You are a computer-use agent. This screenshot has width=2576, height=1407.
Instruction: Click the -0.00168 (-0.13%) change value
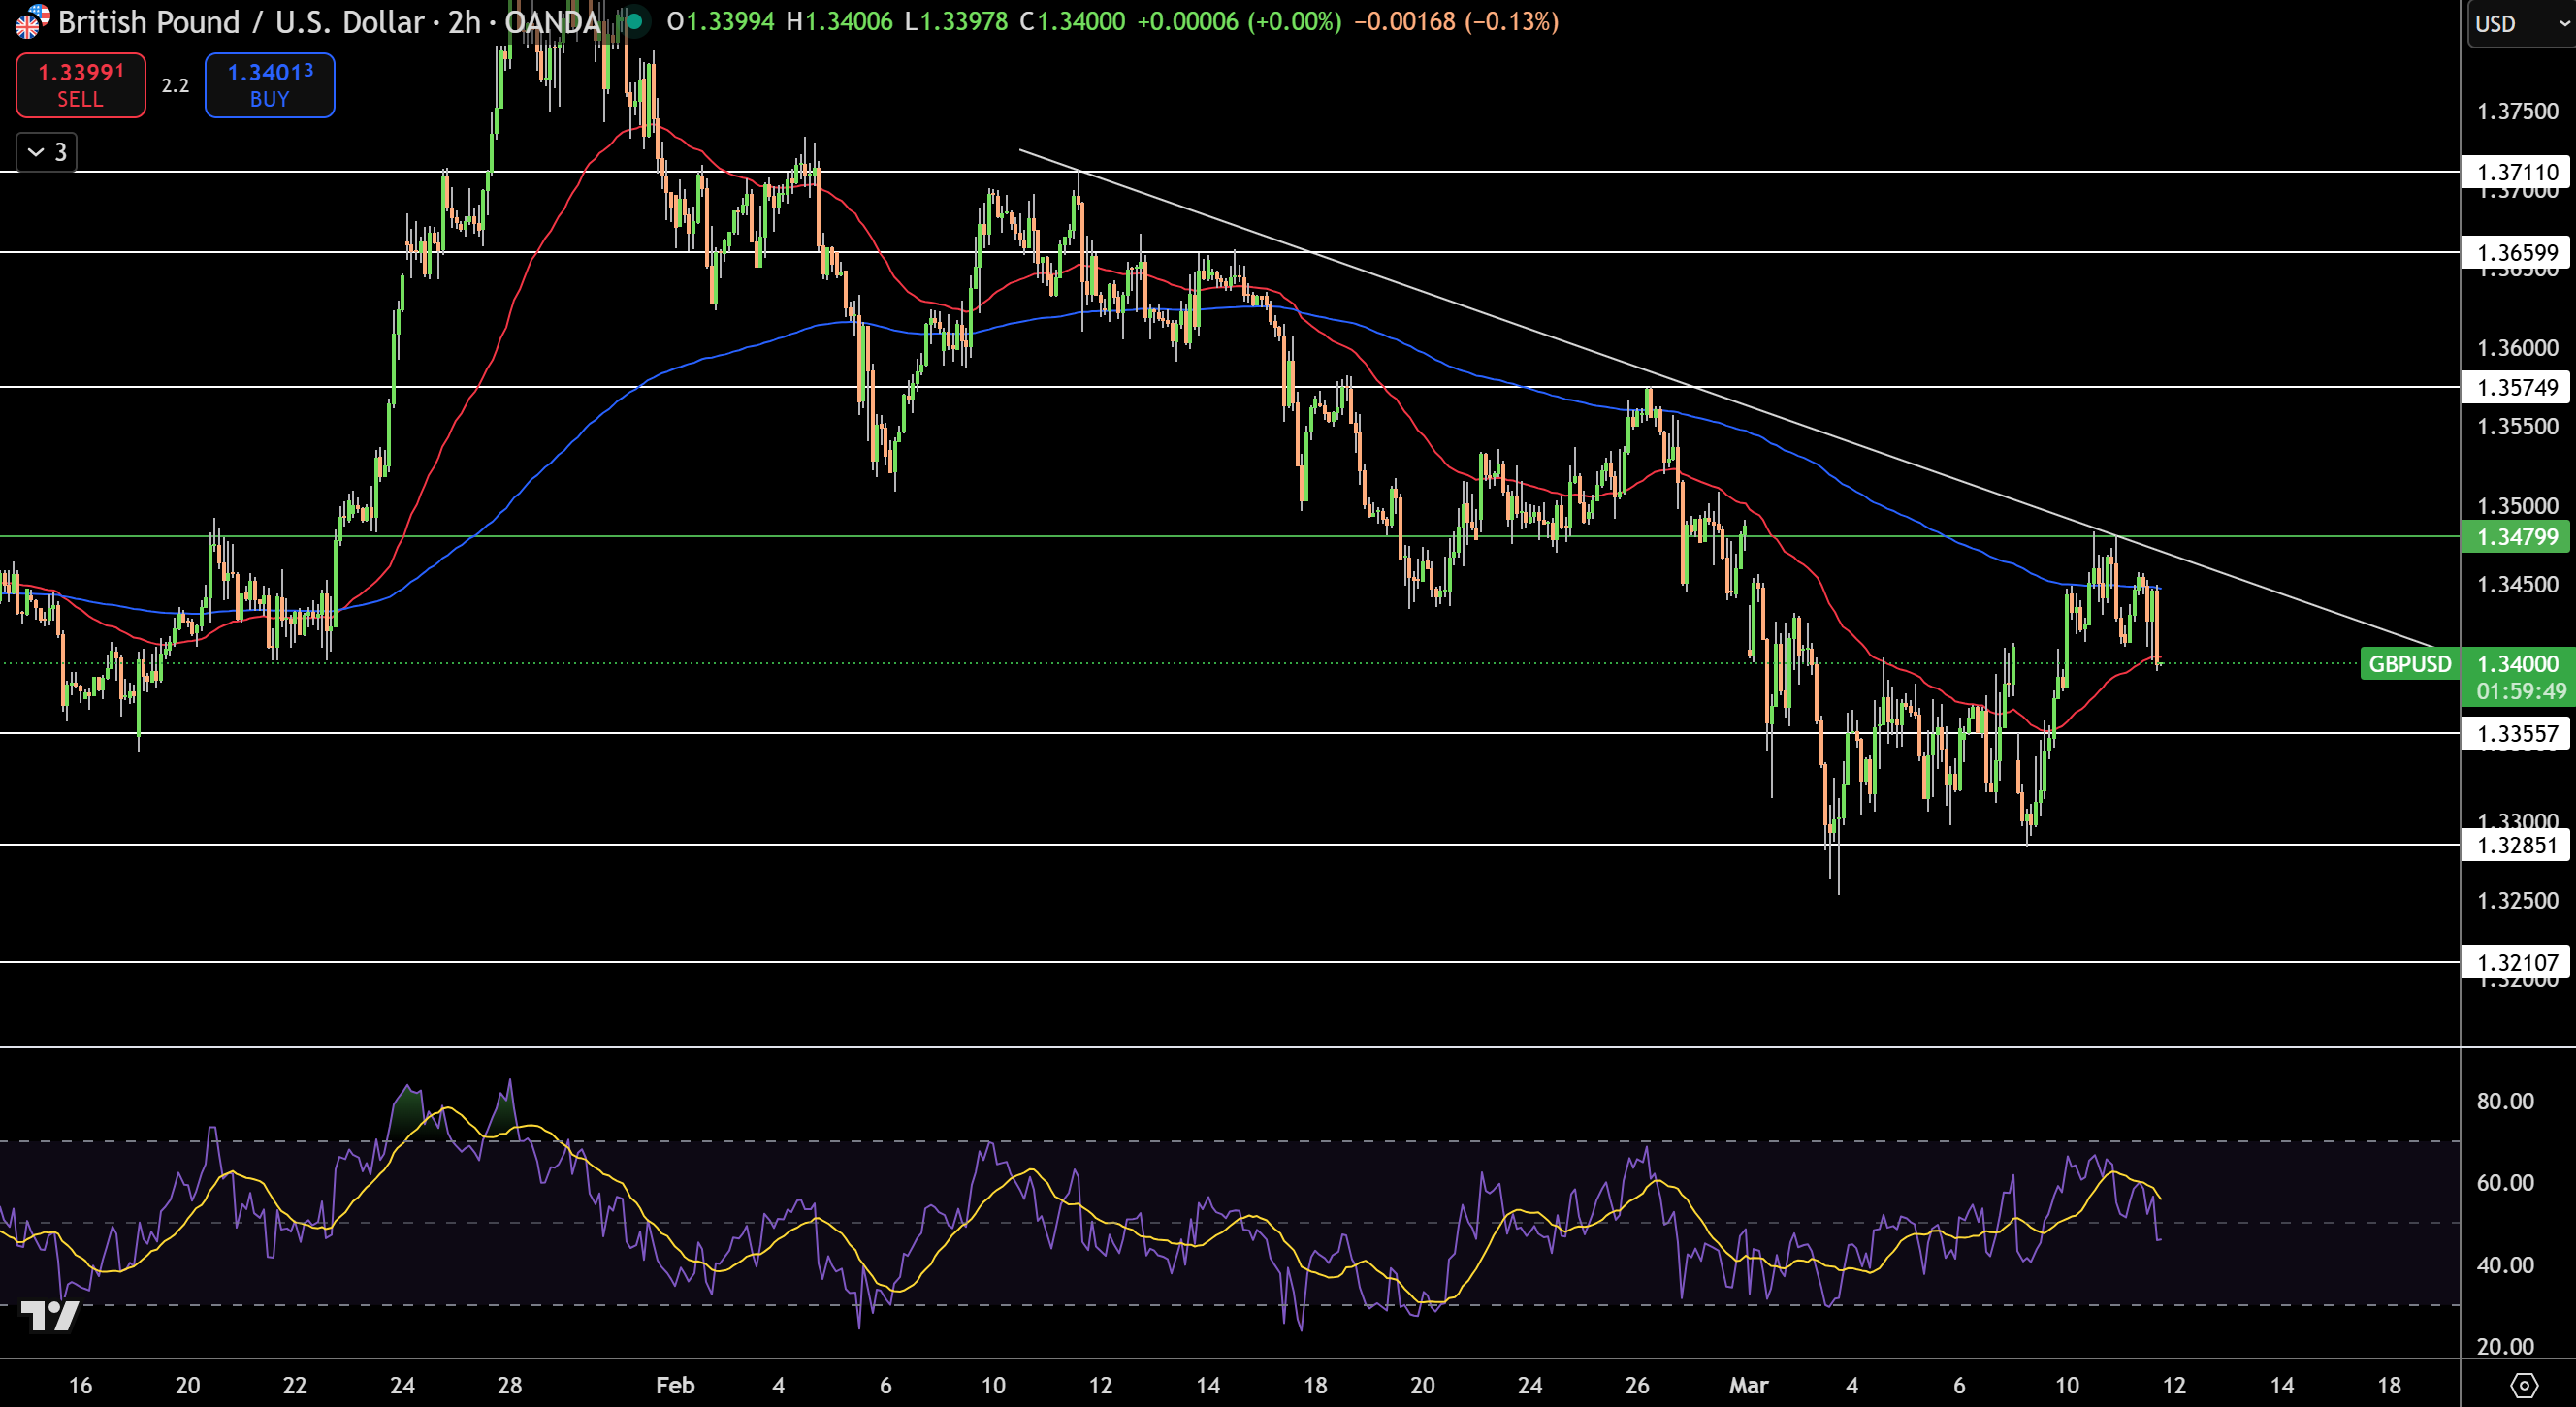point(1456,21)
